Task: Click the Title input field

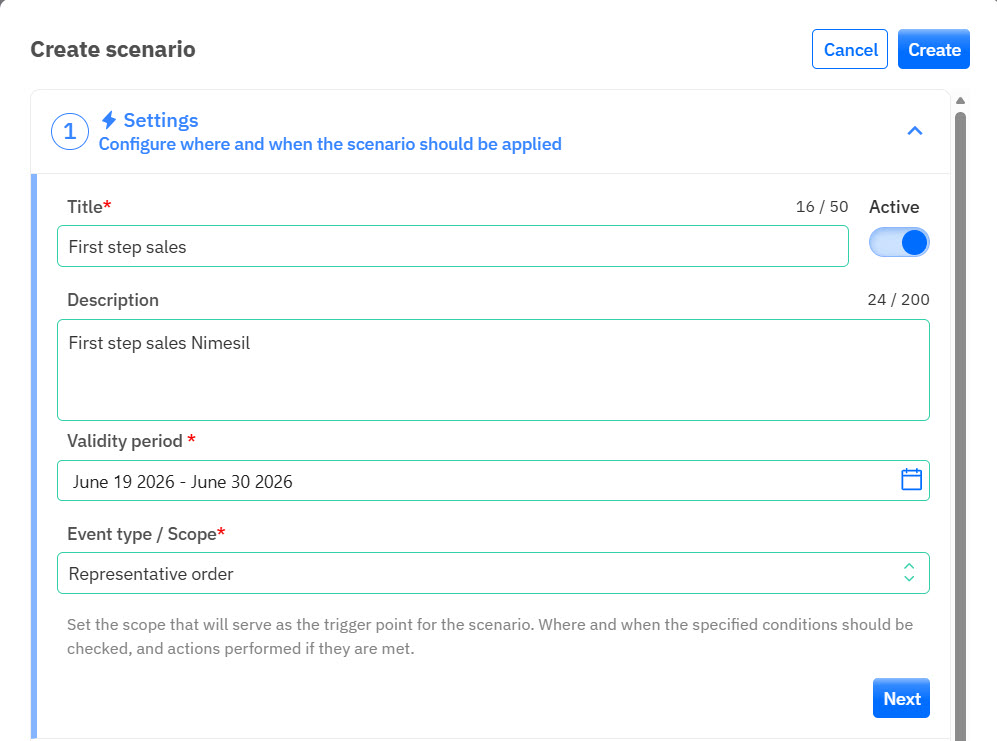Action: (x=453, y=246)
